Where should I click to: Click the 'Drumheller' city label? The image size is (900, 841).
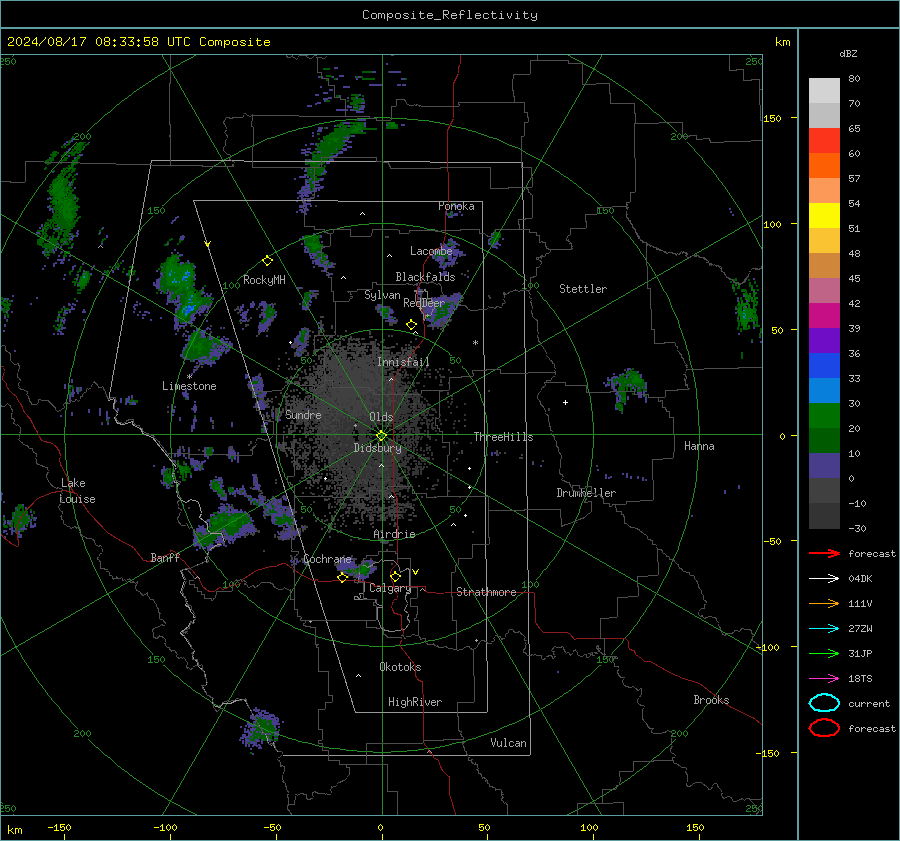(x=586, y=493)
